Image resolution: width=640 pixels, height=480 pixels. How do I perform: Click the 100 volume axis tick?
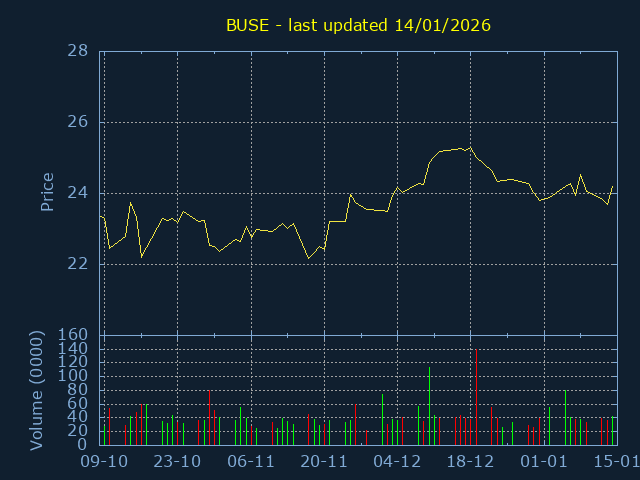74,376
